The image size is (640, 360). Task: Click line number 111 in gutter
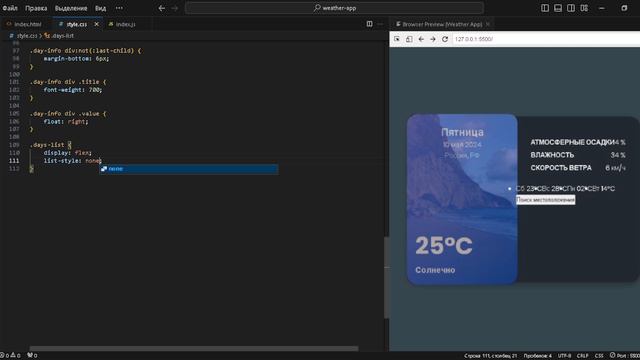[x=14, y=161]
